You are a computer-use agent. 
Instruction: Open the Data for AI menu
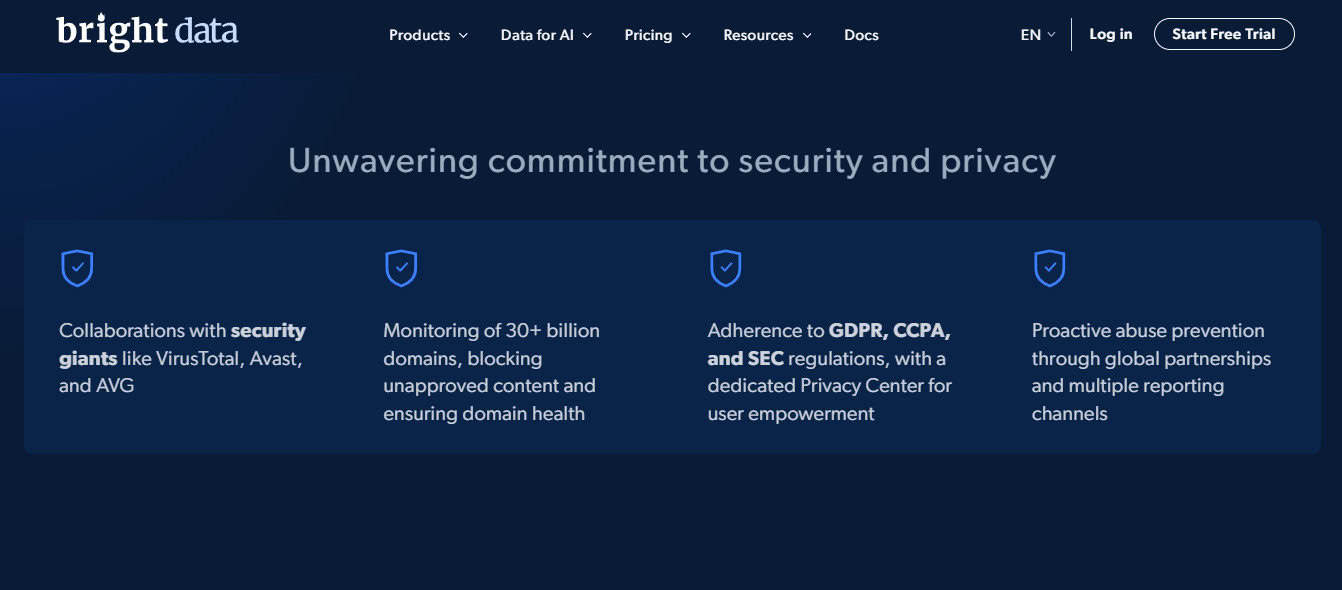546,35
